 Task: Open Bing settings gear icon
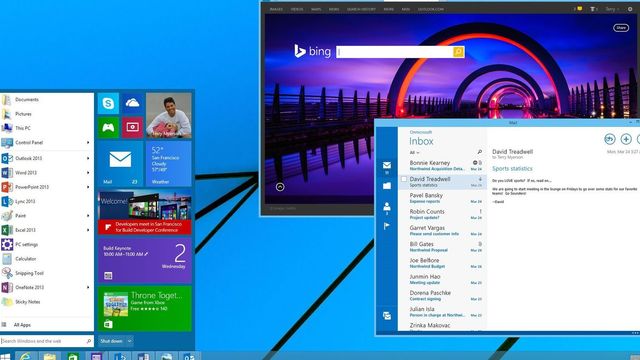coord(630,9)
